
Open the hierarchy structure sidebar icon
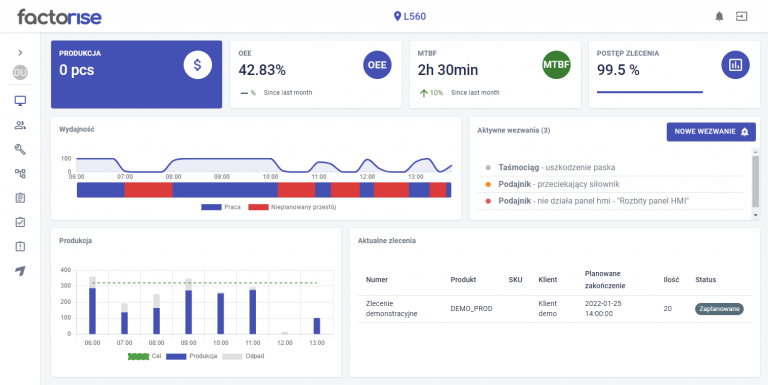[x=20, y=173]
